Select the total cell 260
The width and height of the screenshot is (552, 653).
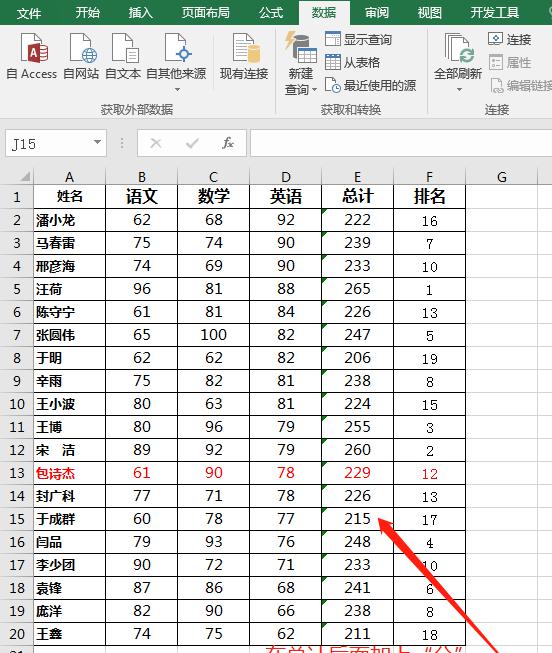tap(357, 450)
